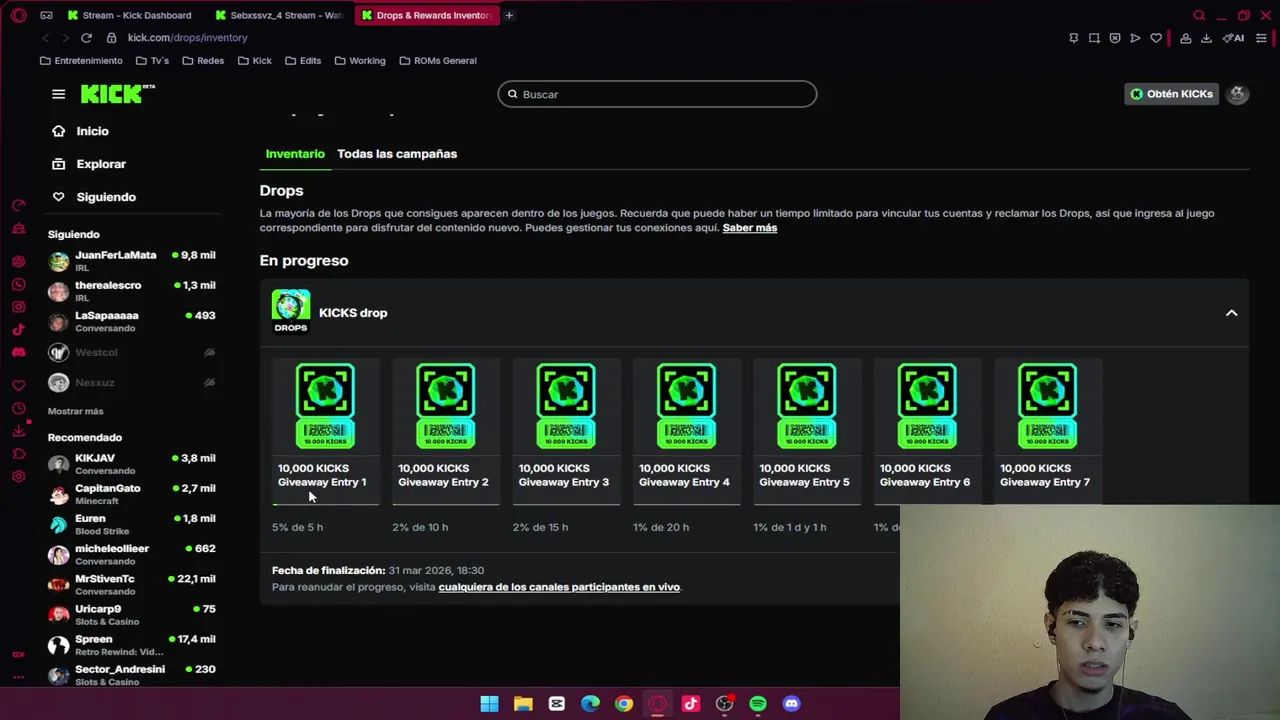Click progress bar under Giveaway Entry 1
The width and height of the screenshot is (1280, 720).
(x=326, y=504)
